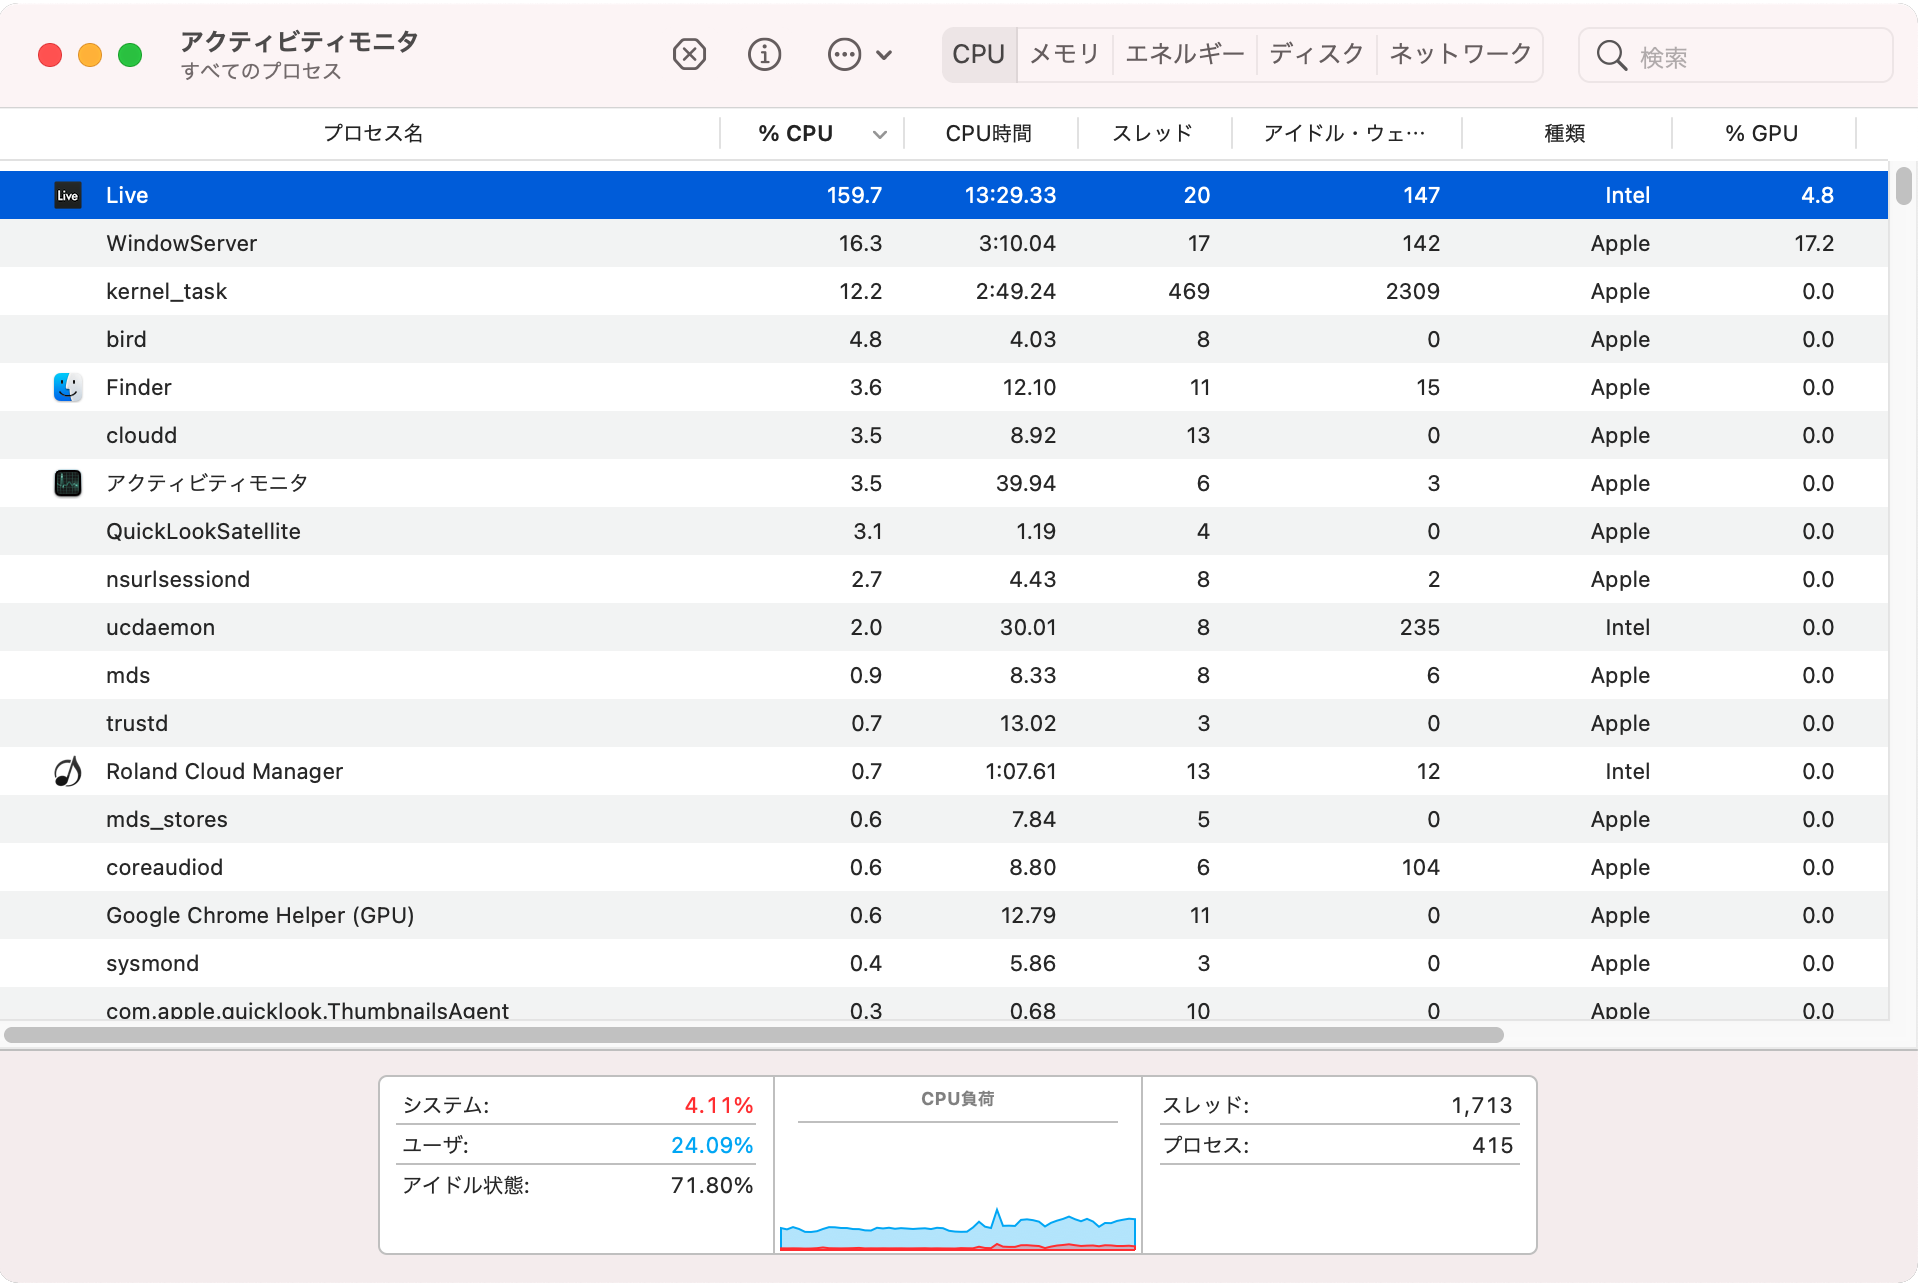Screen dimensions: 1918x1287
Task: Open process info with the (i) icon
Action: [765, 54]
